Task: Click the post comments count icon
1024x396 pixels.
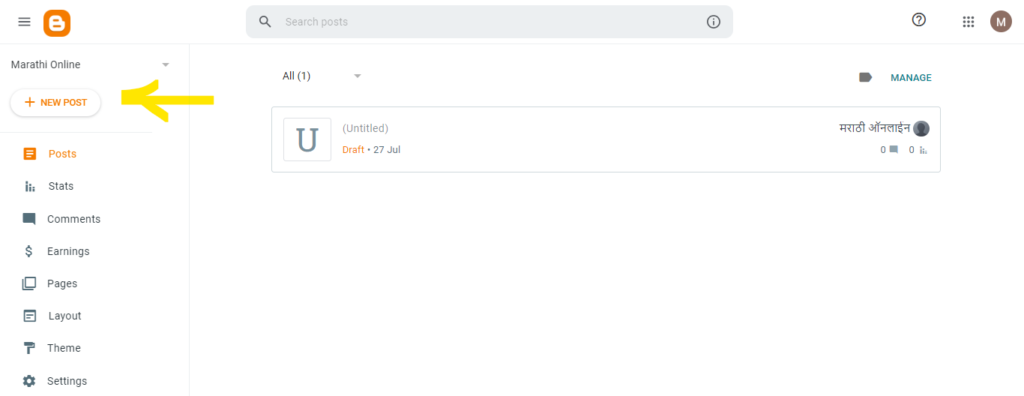Action: [x=893, y=150]
